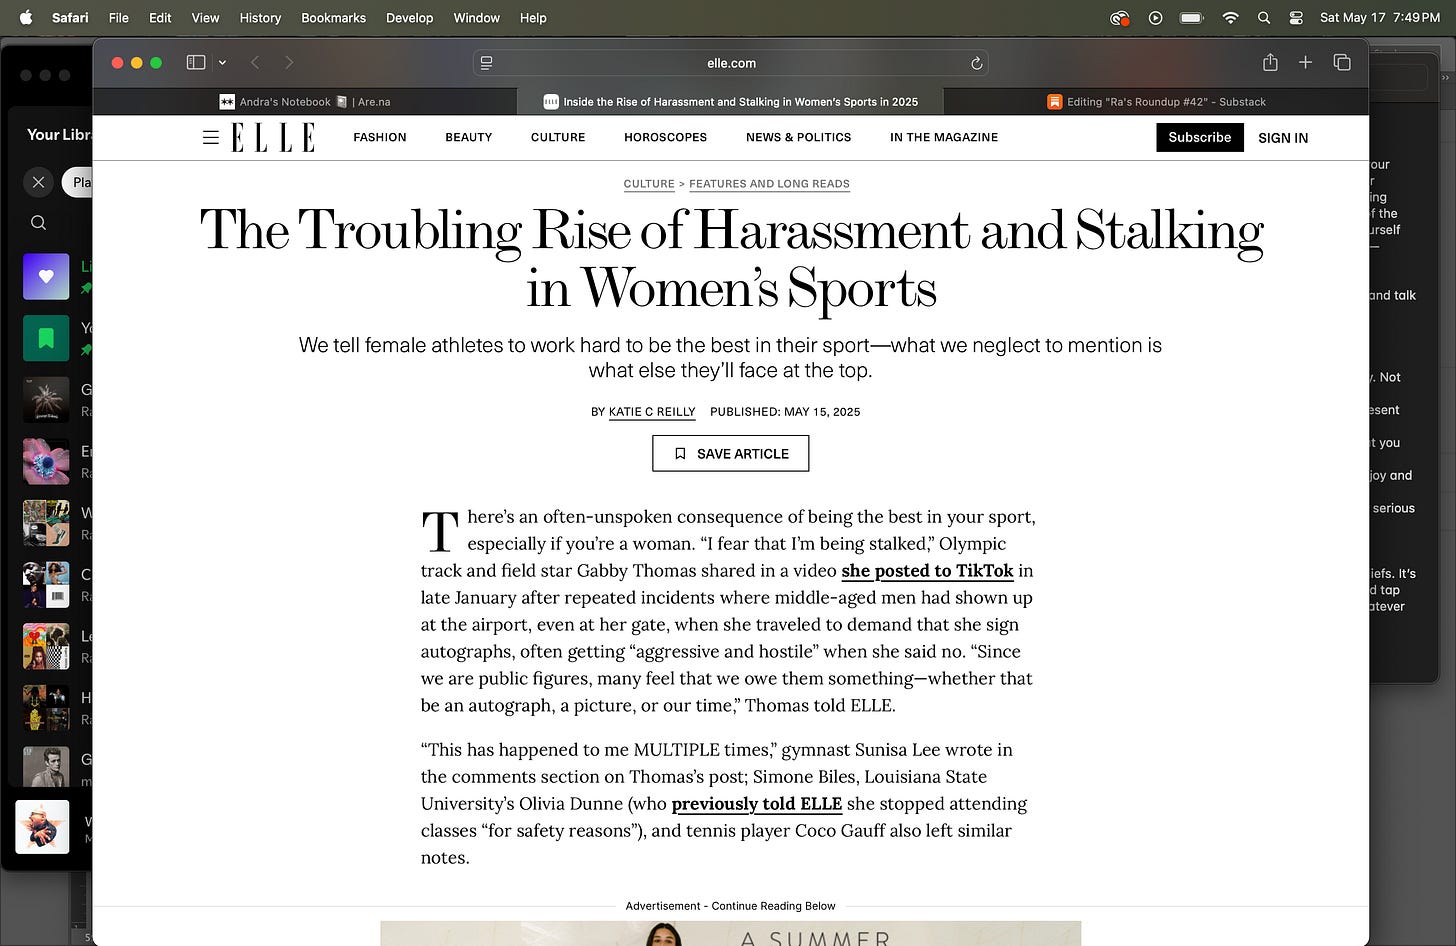This screenshot has width=1456, height=946.
Task: Go back to previous page
Action: (255, 62)
